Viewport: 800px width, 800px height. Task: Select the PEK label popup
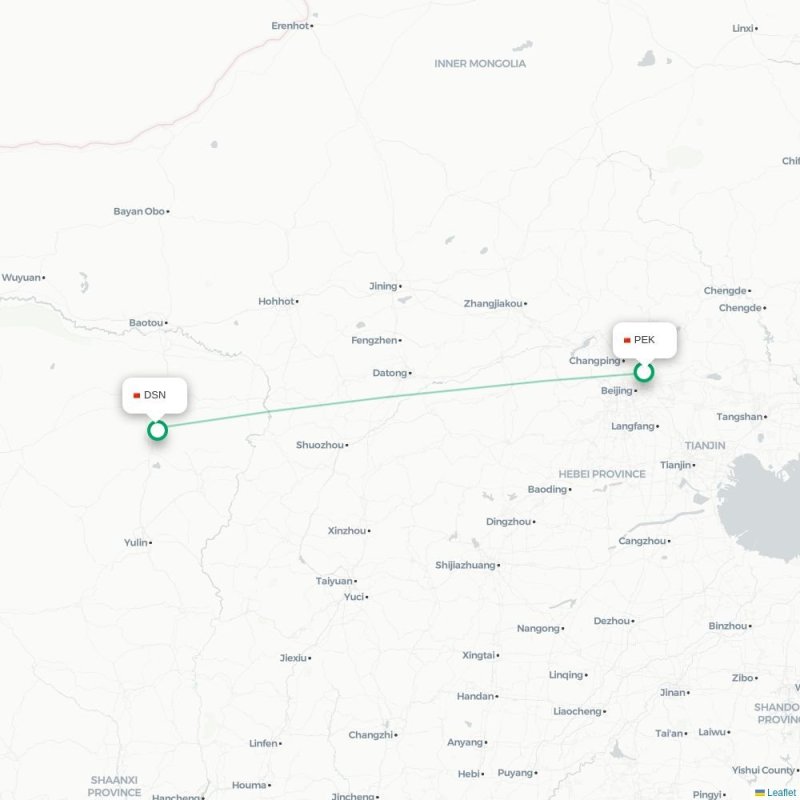pos(645,340)
